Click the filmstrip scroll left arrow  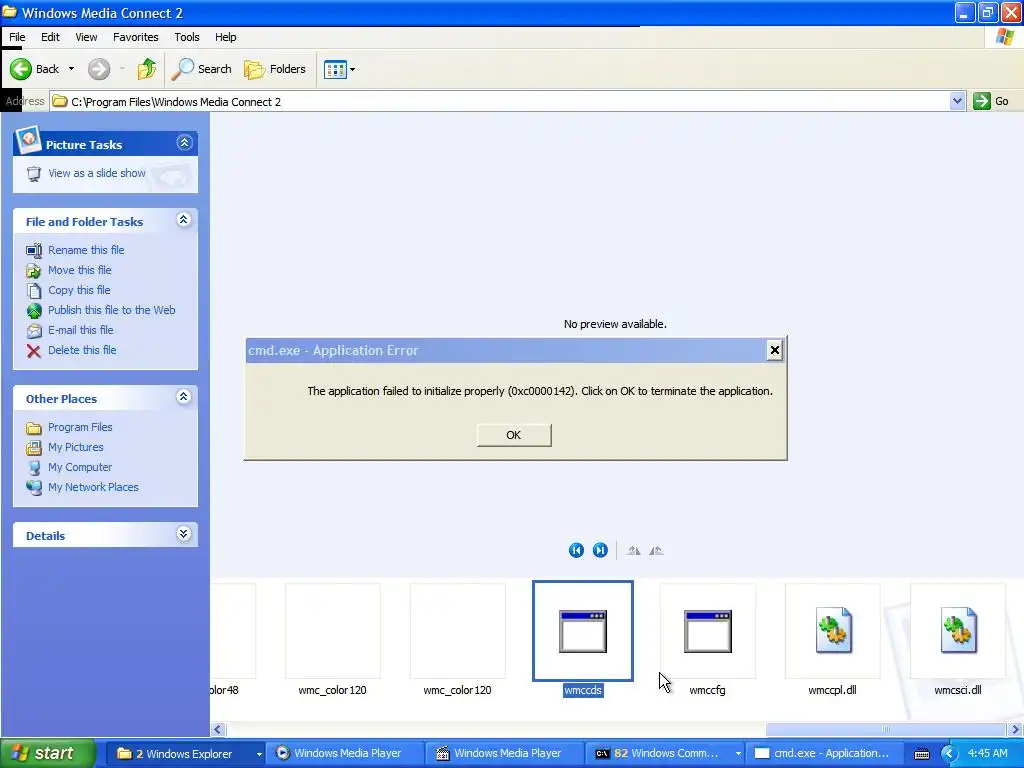[x=218, y=729]
